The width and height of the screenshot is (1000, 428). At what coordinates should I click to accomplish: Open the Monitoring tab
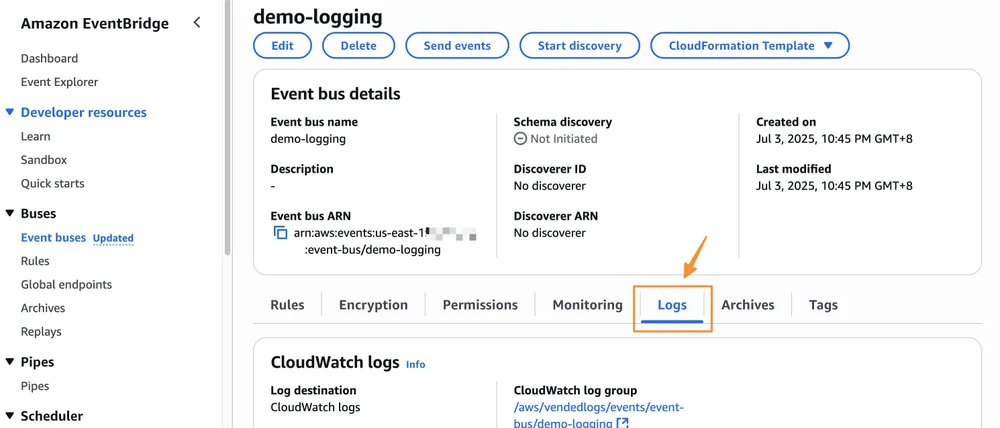(x=587, y=305)
